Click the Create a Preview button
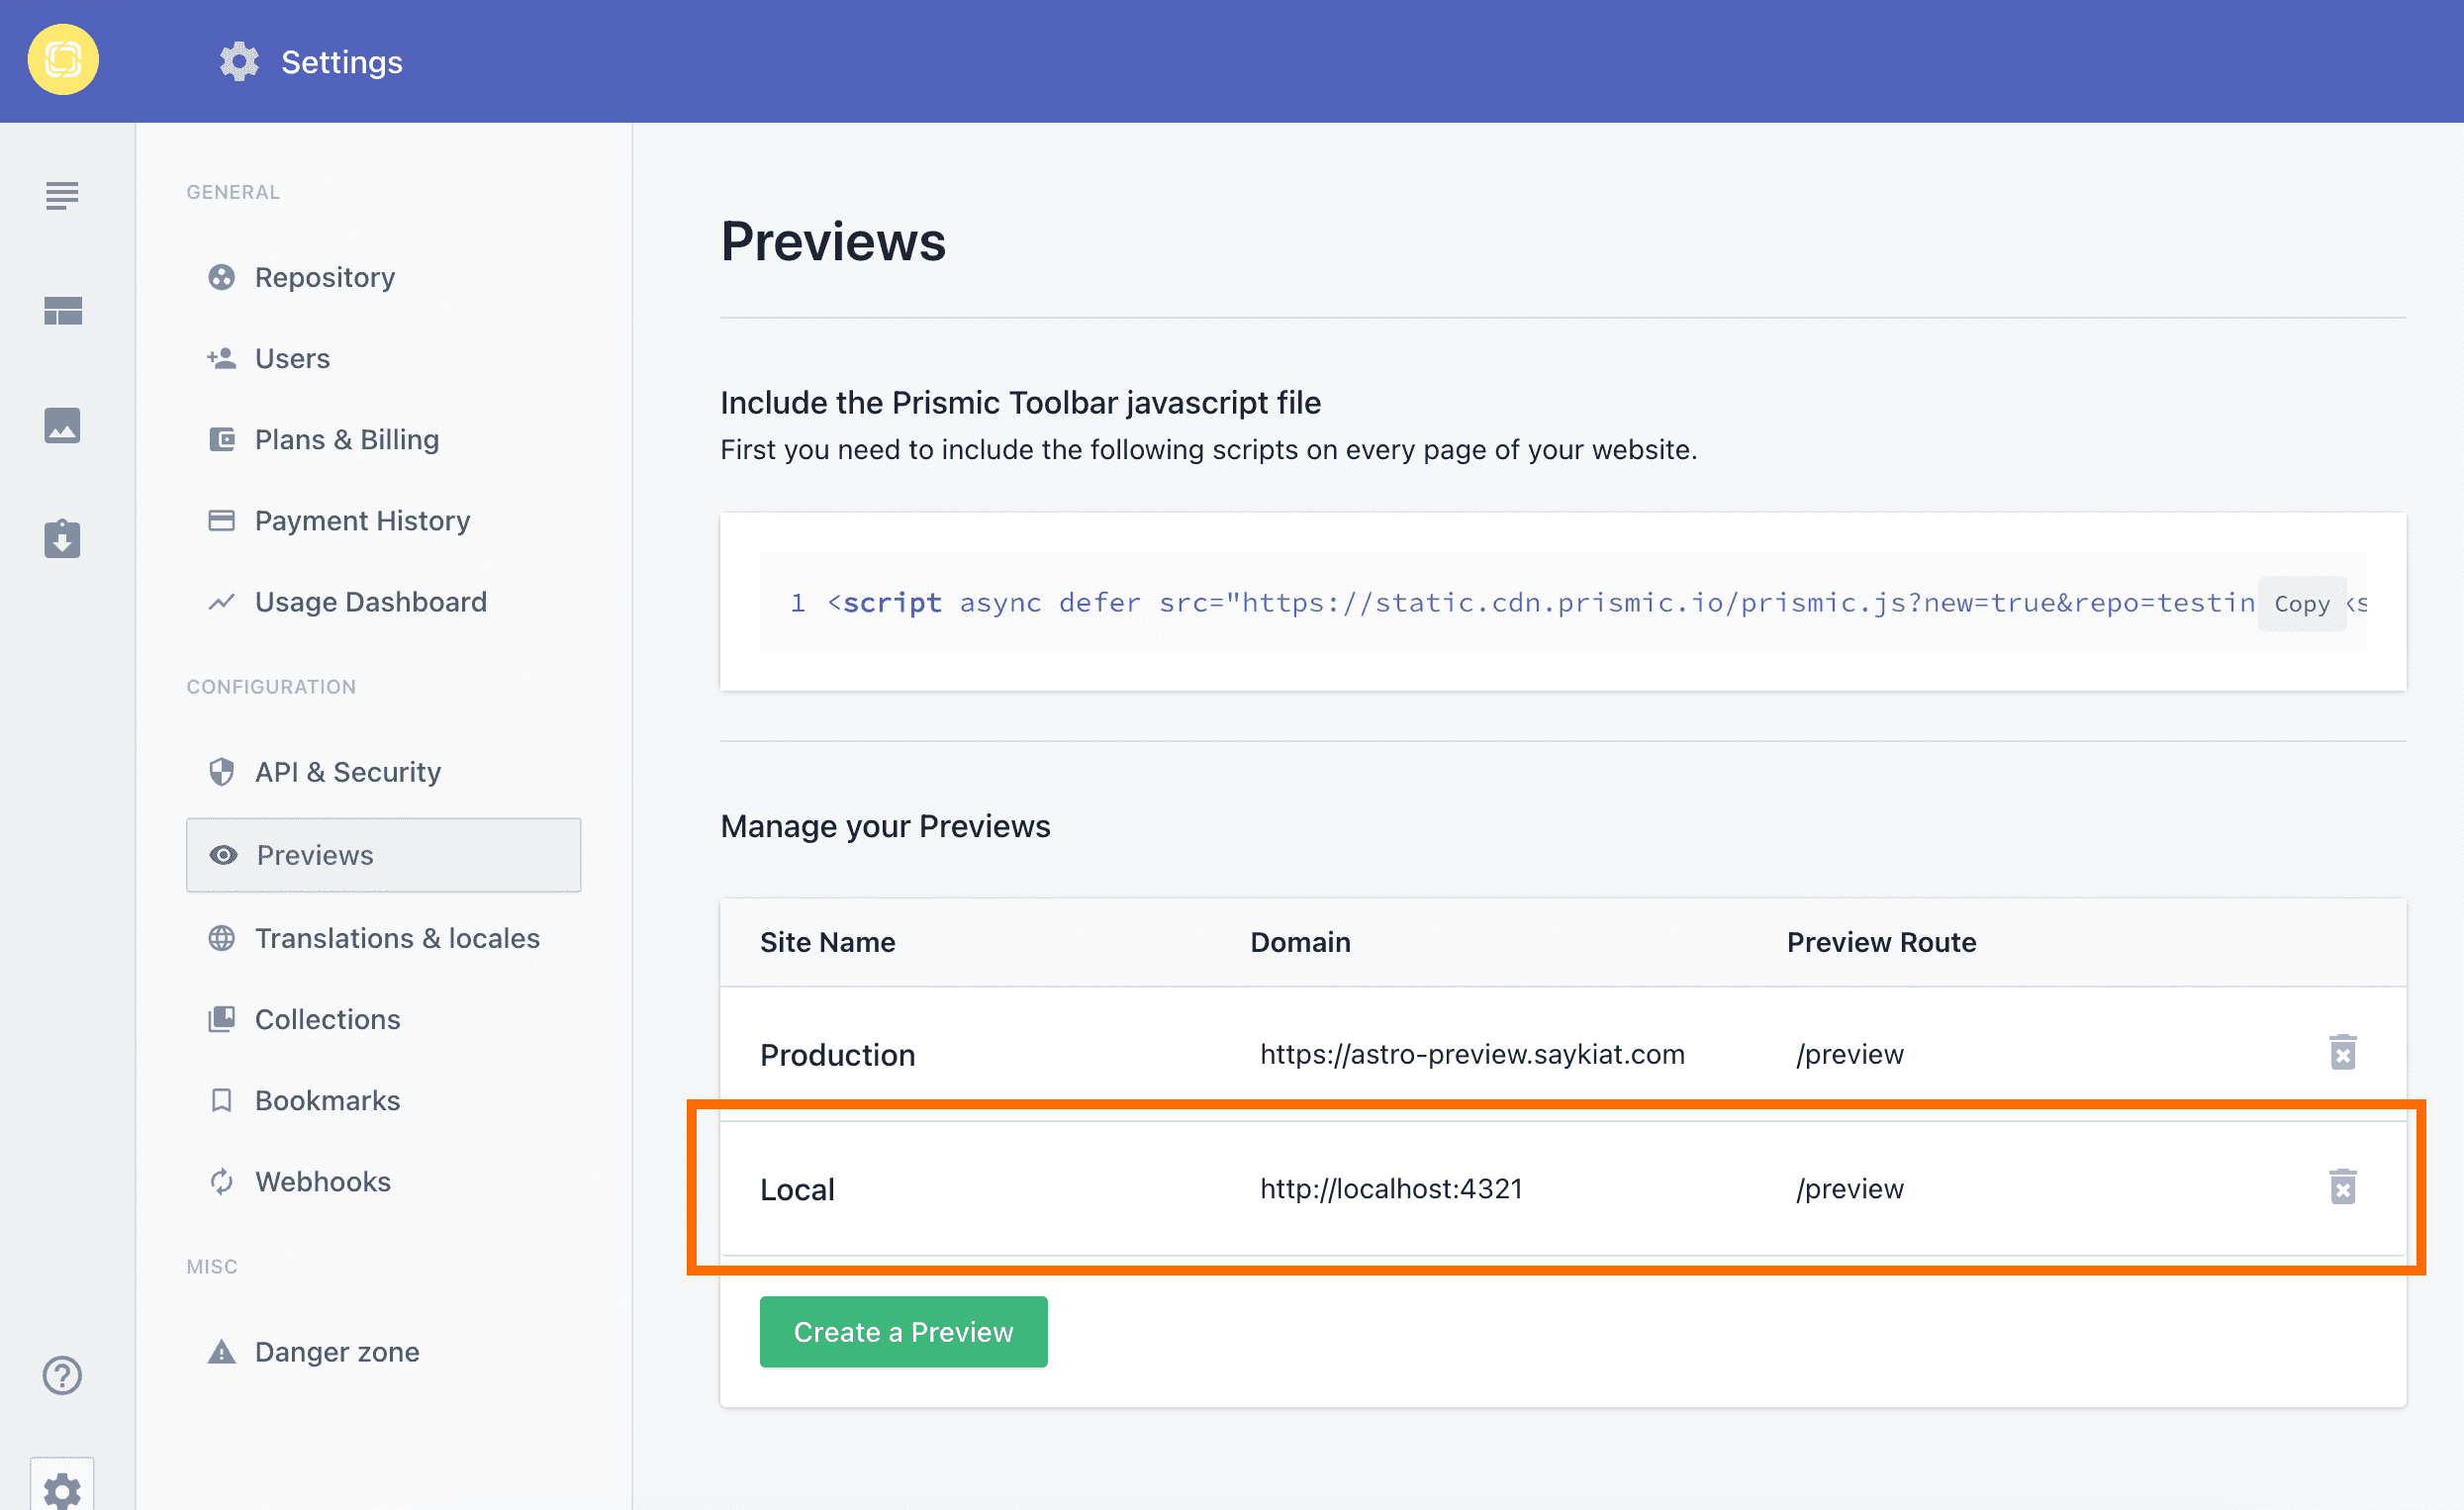 (903, 1332)
